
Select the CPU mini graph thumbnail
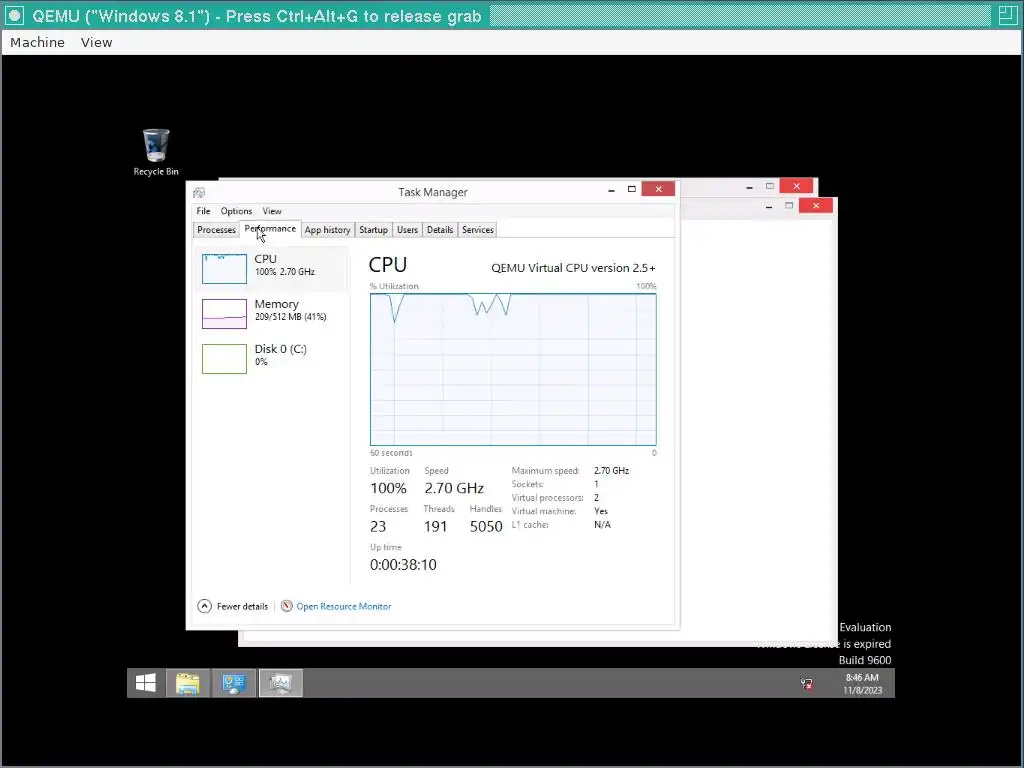[x=224, y=268]
